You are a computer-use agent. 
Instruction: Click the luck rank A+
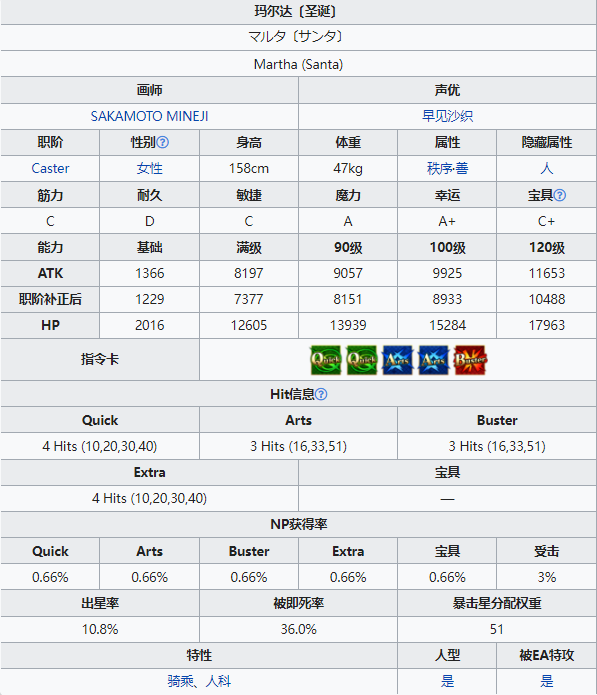(447, 221)
